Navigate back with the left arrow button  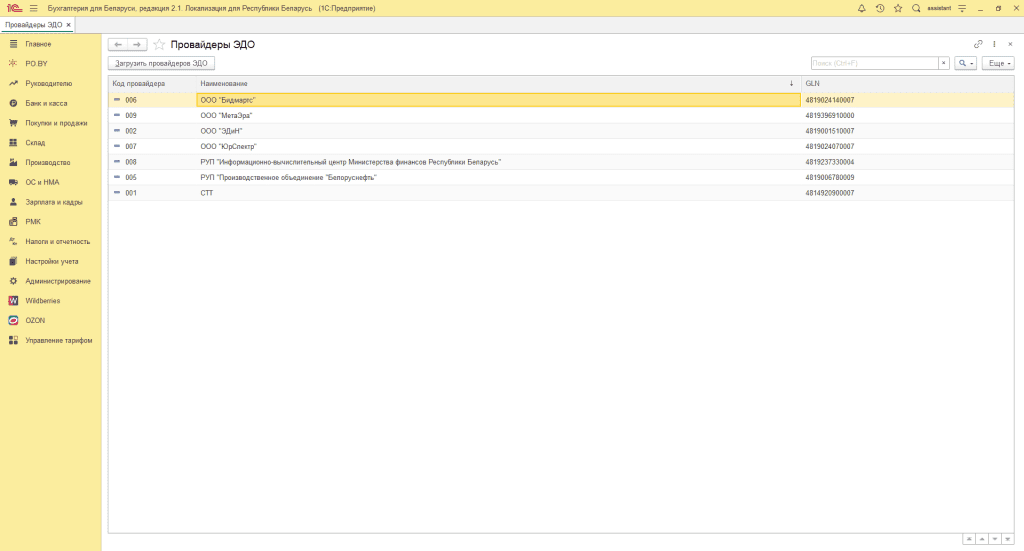click(118, 45)
